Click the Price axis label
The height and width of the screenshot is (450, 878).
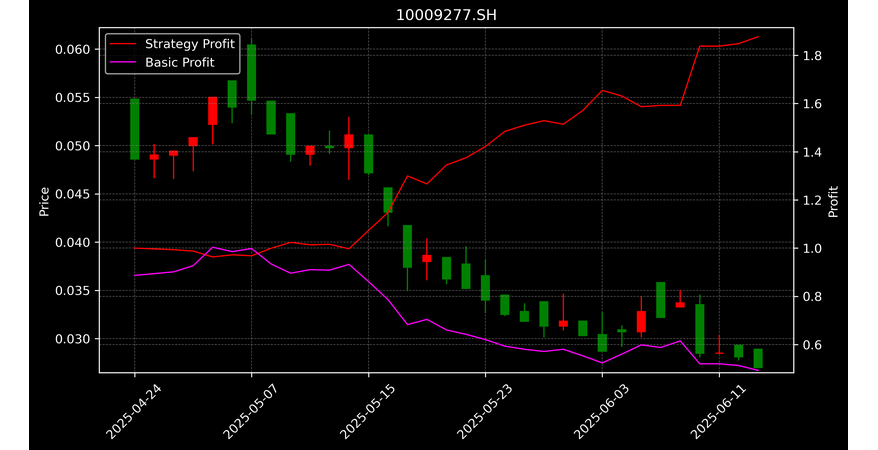[x=44, y=201]
